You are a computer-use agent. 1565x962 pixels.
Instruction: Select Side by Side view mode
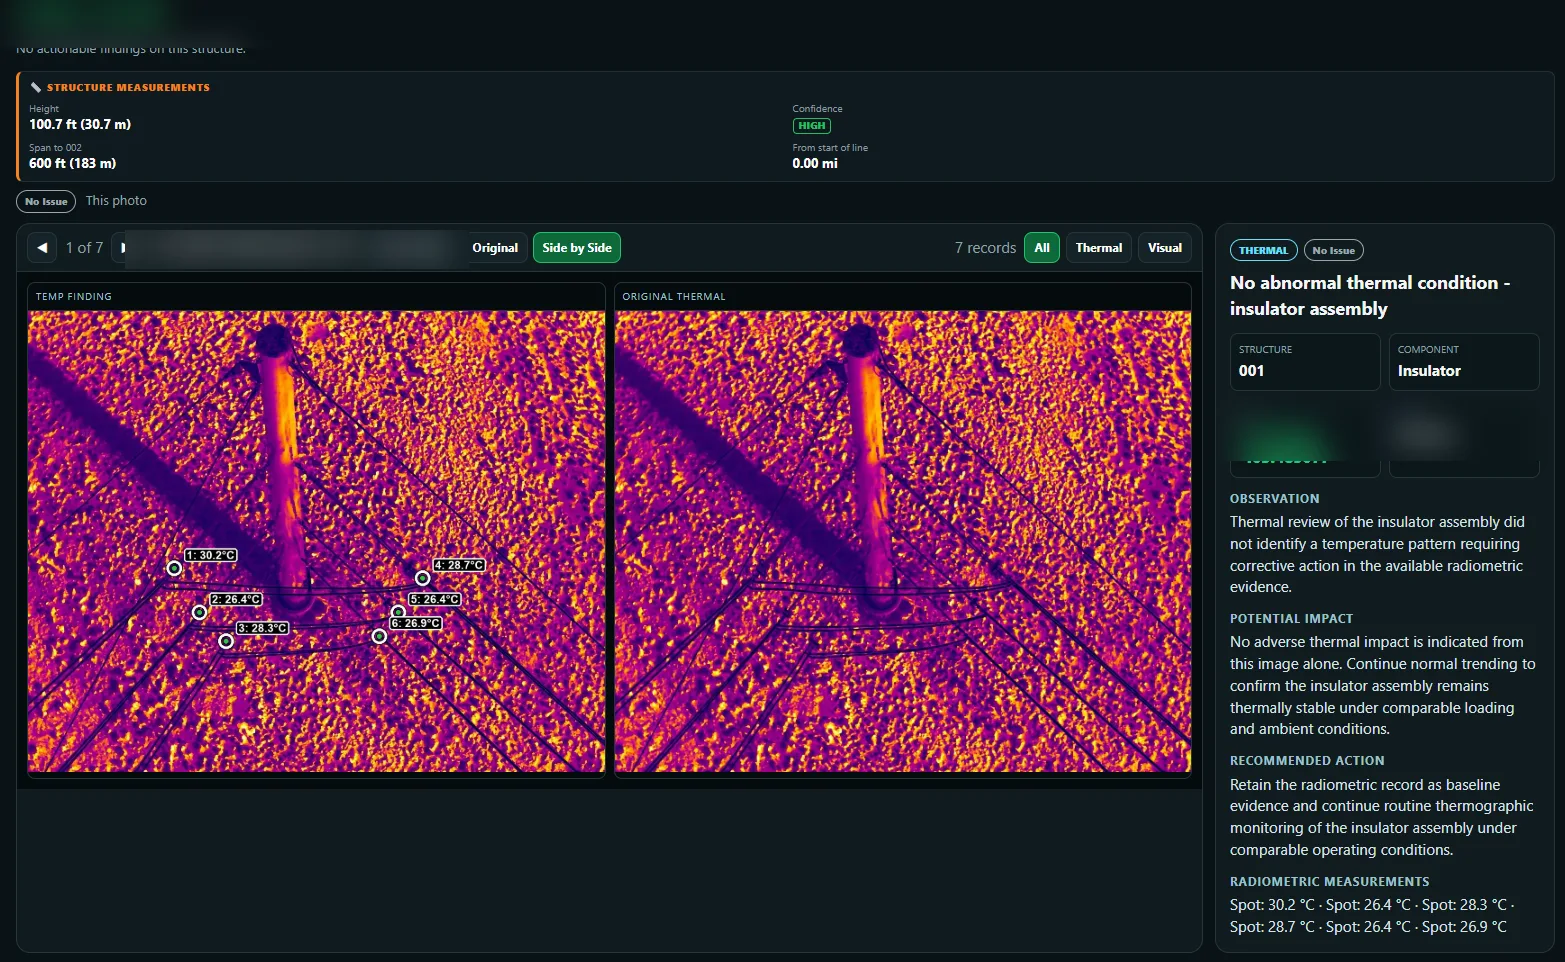(577, 248)
